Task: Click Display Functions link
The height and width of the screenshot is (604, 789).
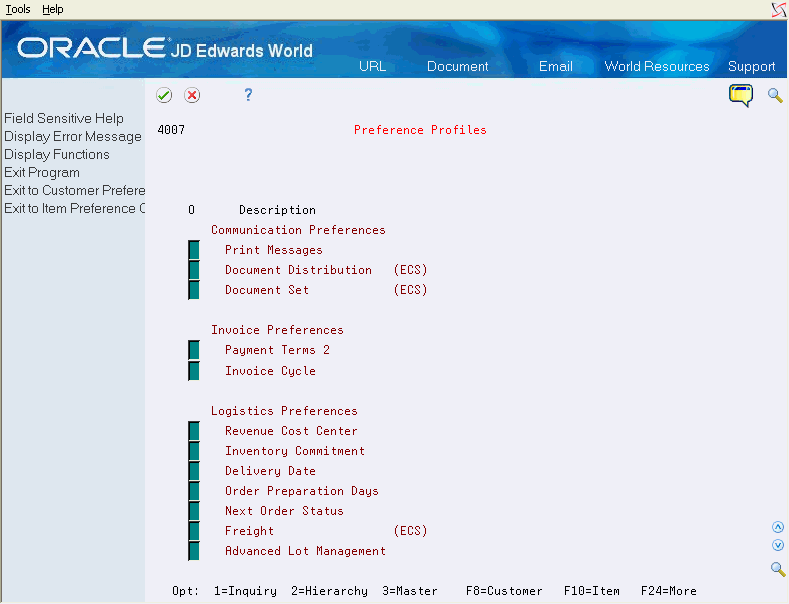Action: pyautogui.click(x=57, y=155)
